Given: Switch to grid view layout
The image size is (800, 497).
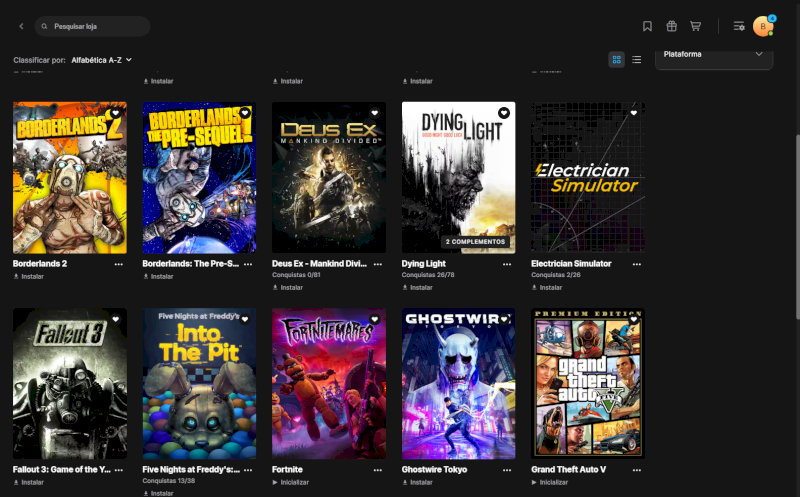Looking at the screenshot, I should tap(616, 60).
